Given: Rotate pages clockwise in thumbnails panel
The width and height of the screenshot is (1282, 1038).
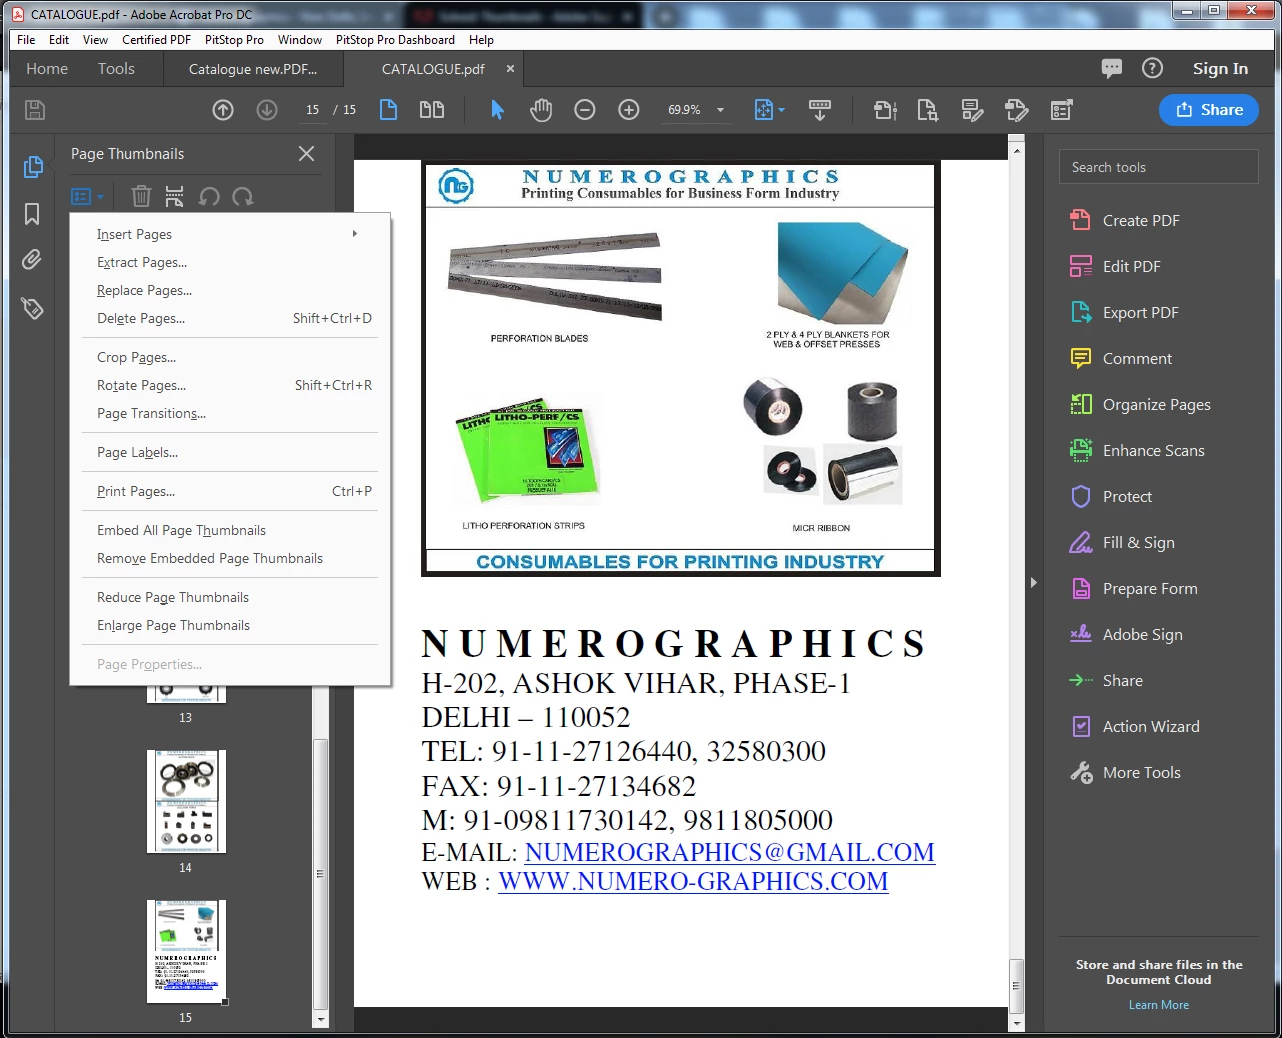Looking at the screenshot, I should coord(243,196).
